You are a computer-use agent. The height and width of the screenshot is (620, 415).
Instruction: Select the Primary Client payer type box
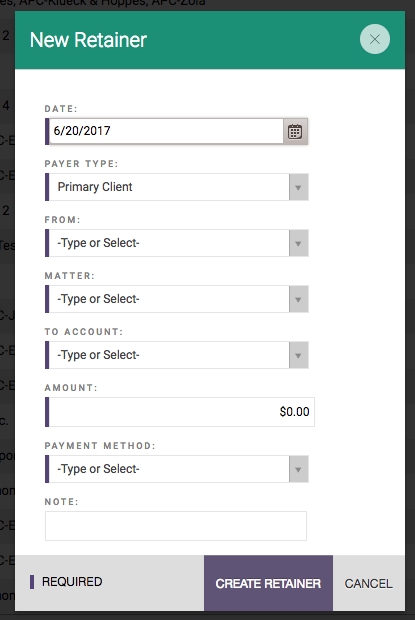(x=169, y=187)
